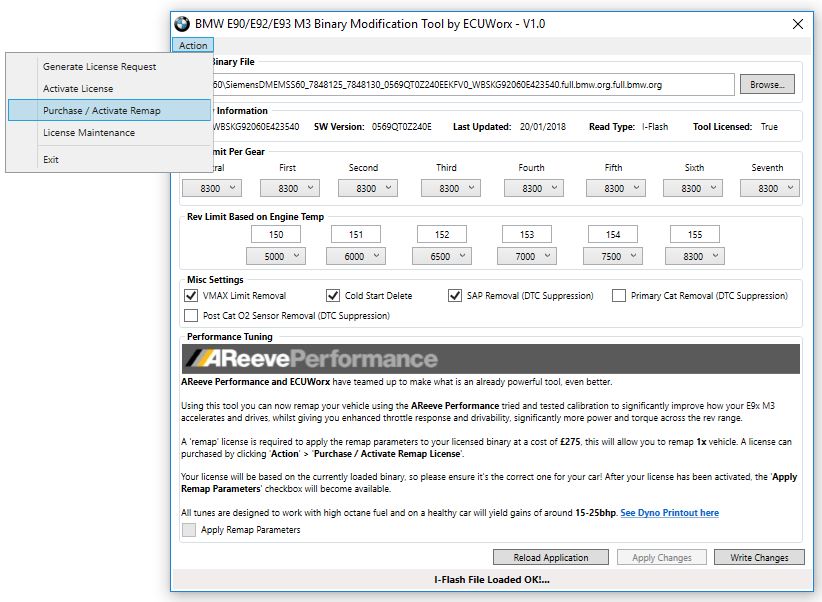Uncheck SAP Removal (DTC Suppression)
This screenshot has height=602, width=822.
(x=455, y=296)
